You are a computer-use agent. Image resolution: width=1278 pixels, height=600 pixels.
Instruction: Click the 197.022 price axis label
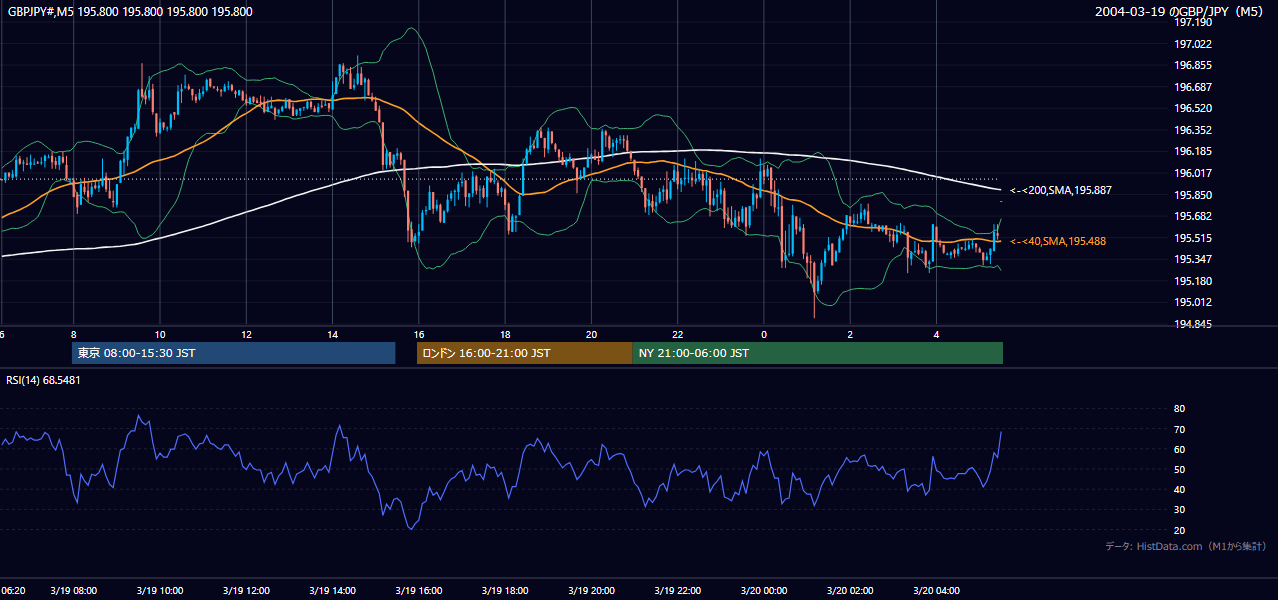(x=1193, y=44)
